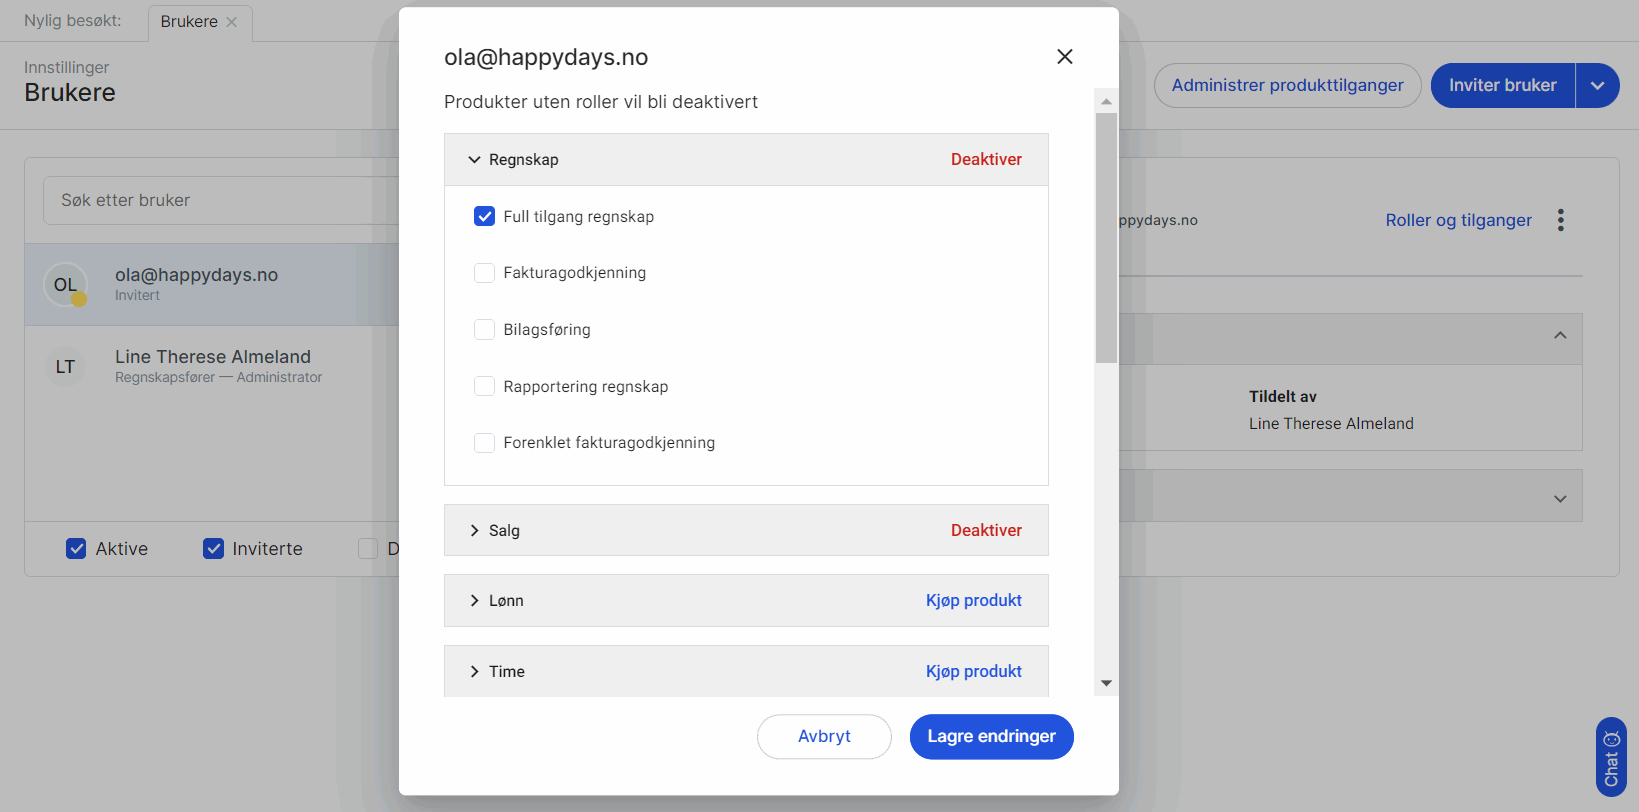Viewport: 1639px width, 812px height.
Task: Click the scrollbar down arrow in dialog
Action: click(x=1106, y=683)
